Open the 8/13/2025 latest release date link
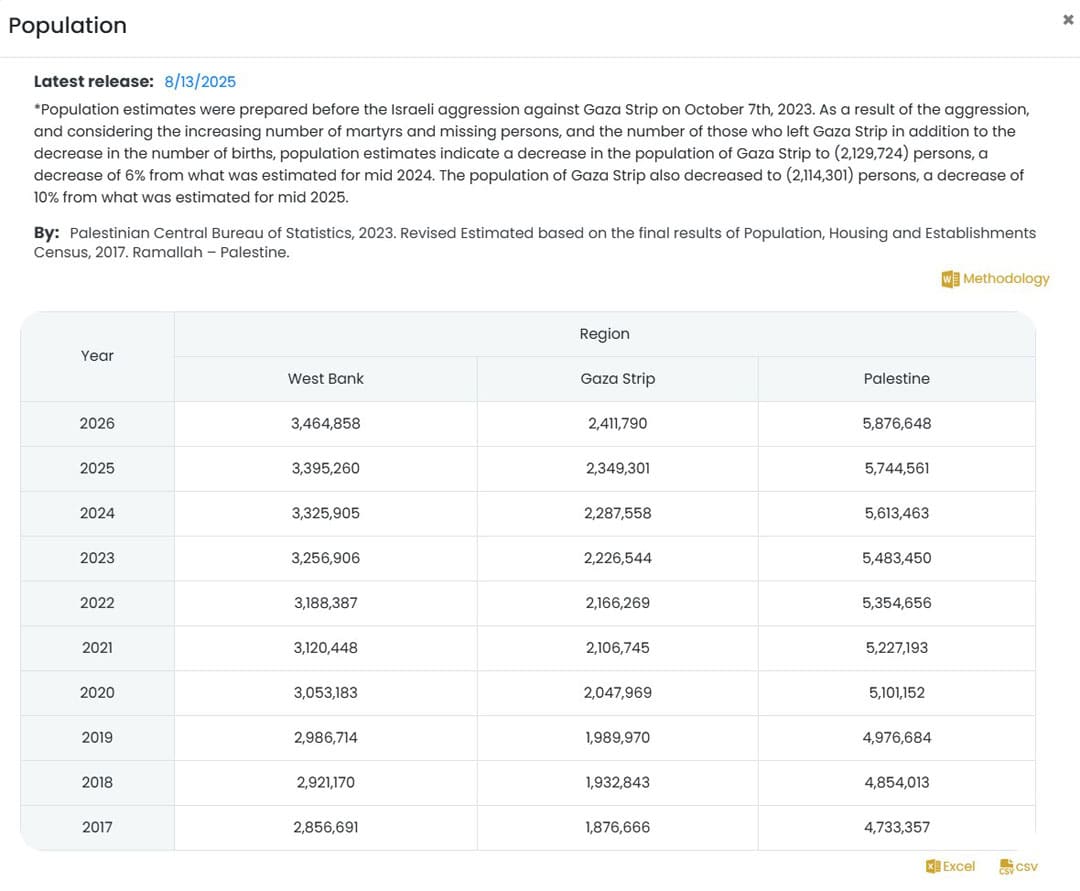 tap(200, 82)
